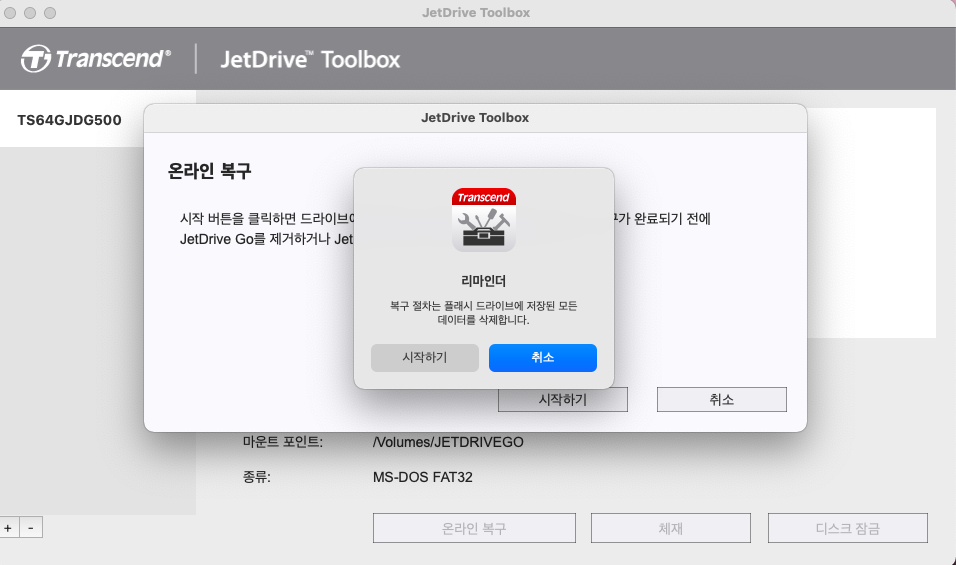
Task: Click the minus button below sidebar
Action: click(x=31, y=528)
